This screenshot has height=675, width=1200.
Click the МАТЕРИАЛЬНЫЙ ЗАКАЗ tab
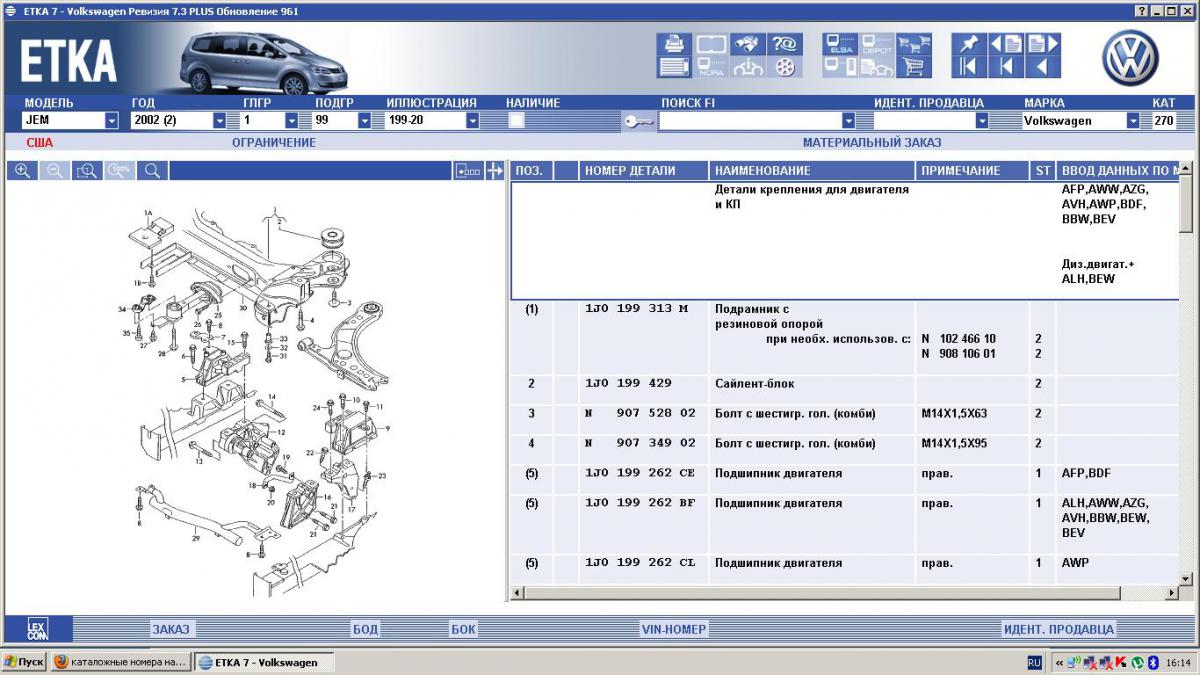click(x=872, y=142)
